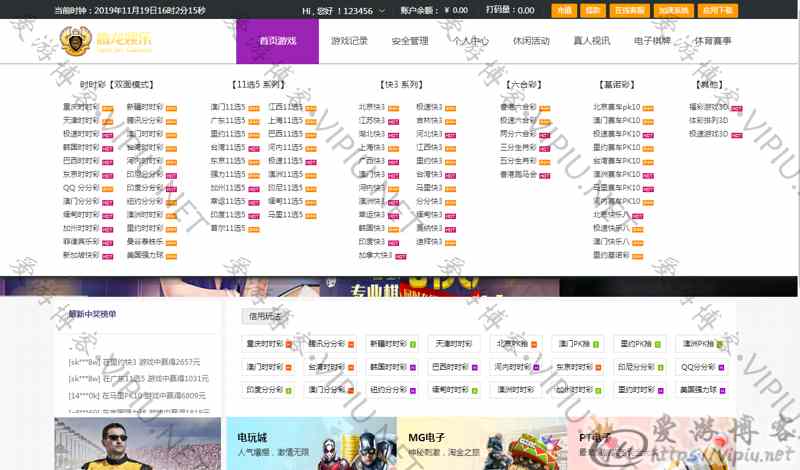Viewport: 800px width, 470px height.
Task: Open the 上海11选5 game link
Action: tap(286, 120)
